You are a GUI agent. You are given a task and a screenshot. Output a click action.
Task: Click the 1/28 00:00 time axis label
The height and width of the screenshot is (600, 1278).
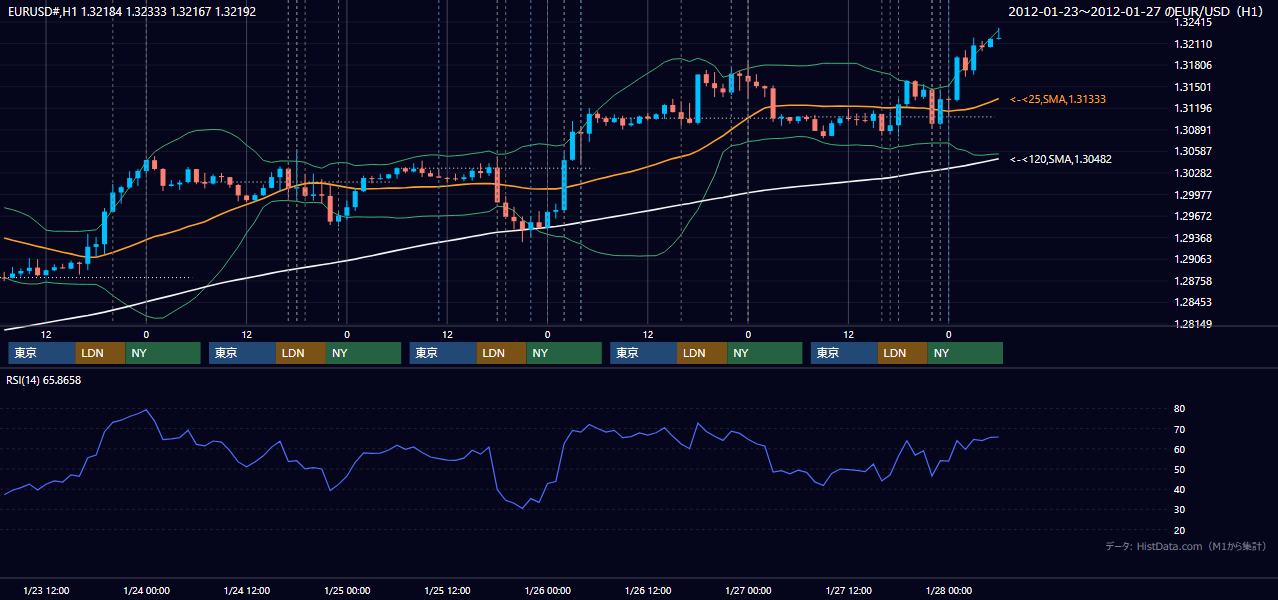click(949, 591)
